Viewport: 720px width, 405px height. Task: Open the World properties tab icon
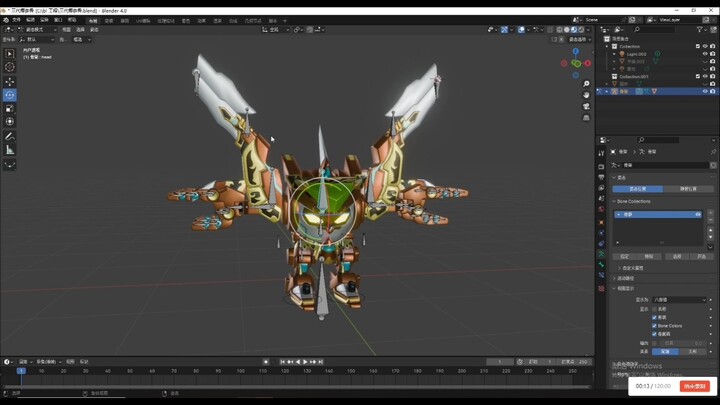coord(602,209)
